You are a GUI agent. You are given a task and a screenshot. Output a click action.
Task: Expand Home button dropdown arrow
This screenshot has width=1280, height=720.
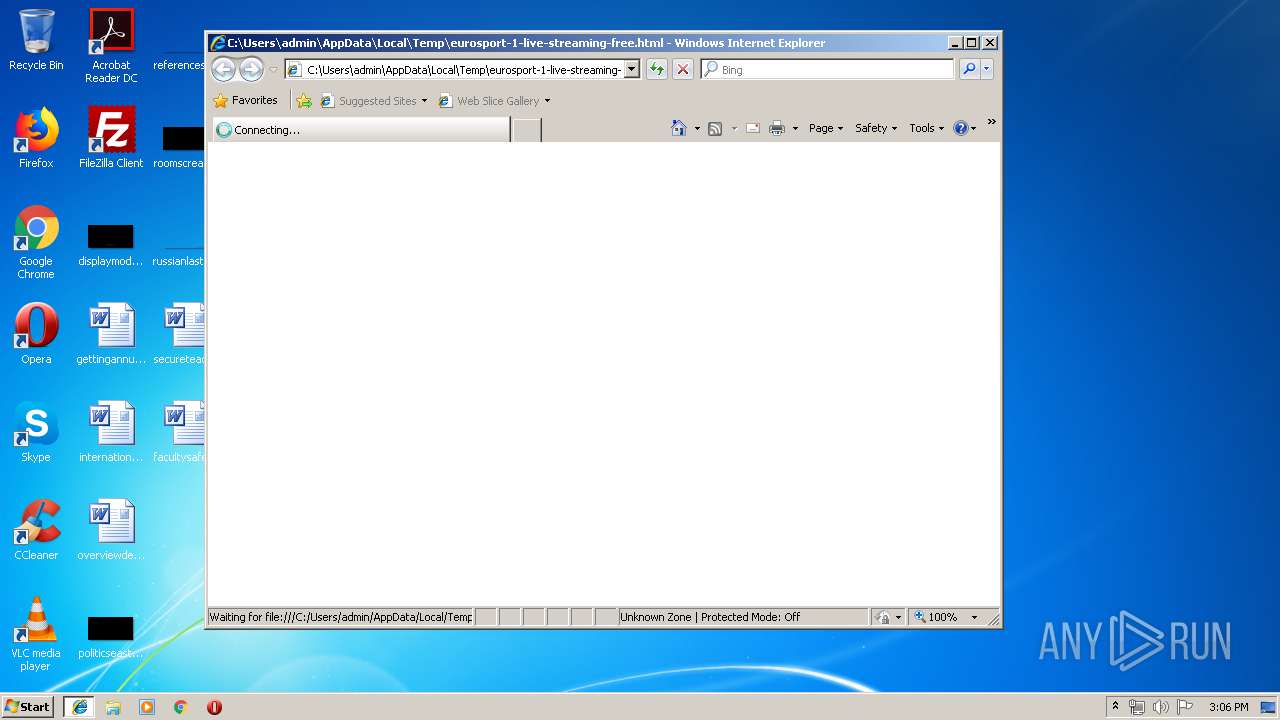[697, 128]
